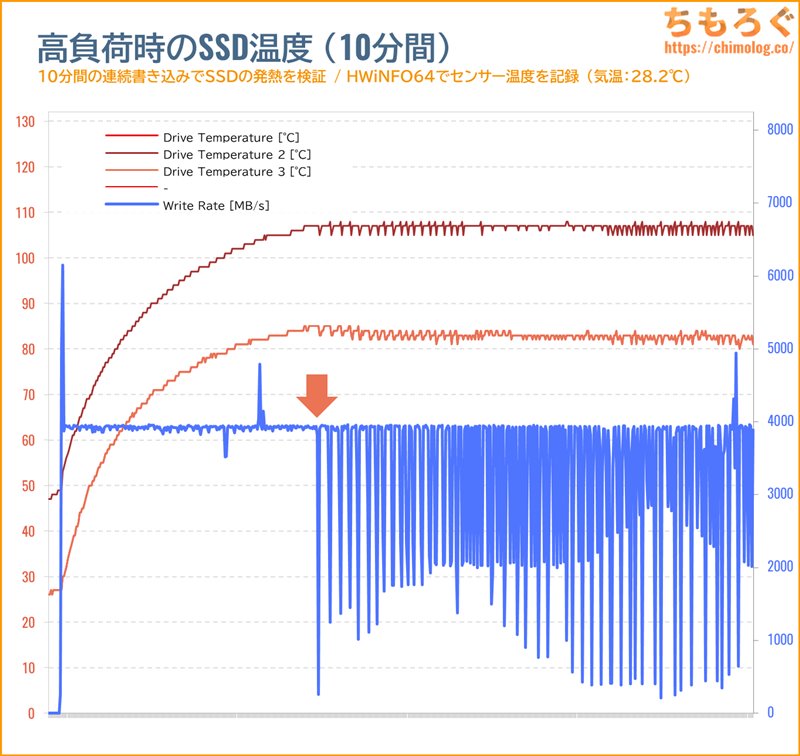Screen dimensions: 800x756
Task: Click the Drive Temperature 3 legend line swatch
Action: 132,170
